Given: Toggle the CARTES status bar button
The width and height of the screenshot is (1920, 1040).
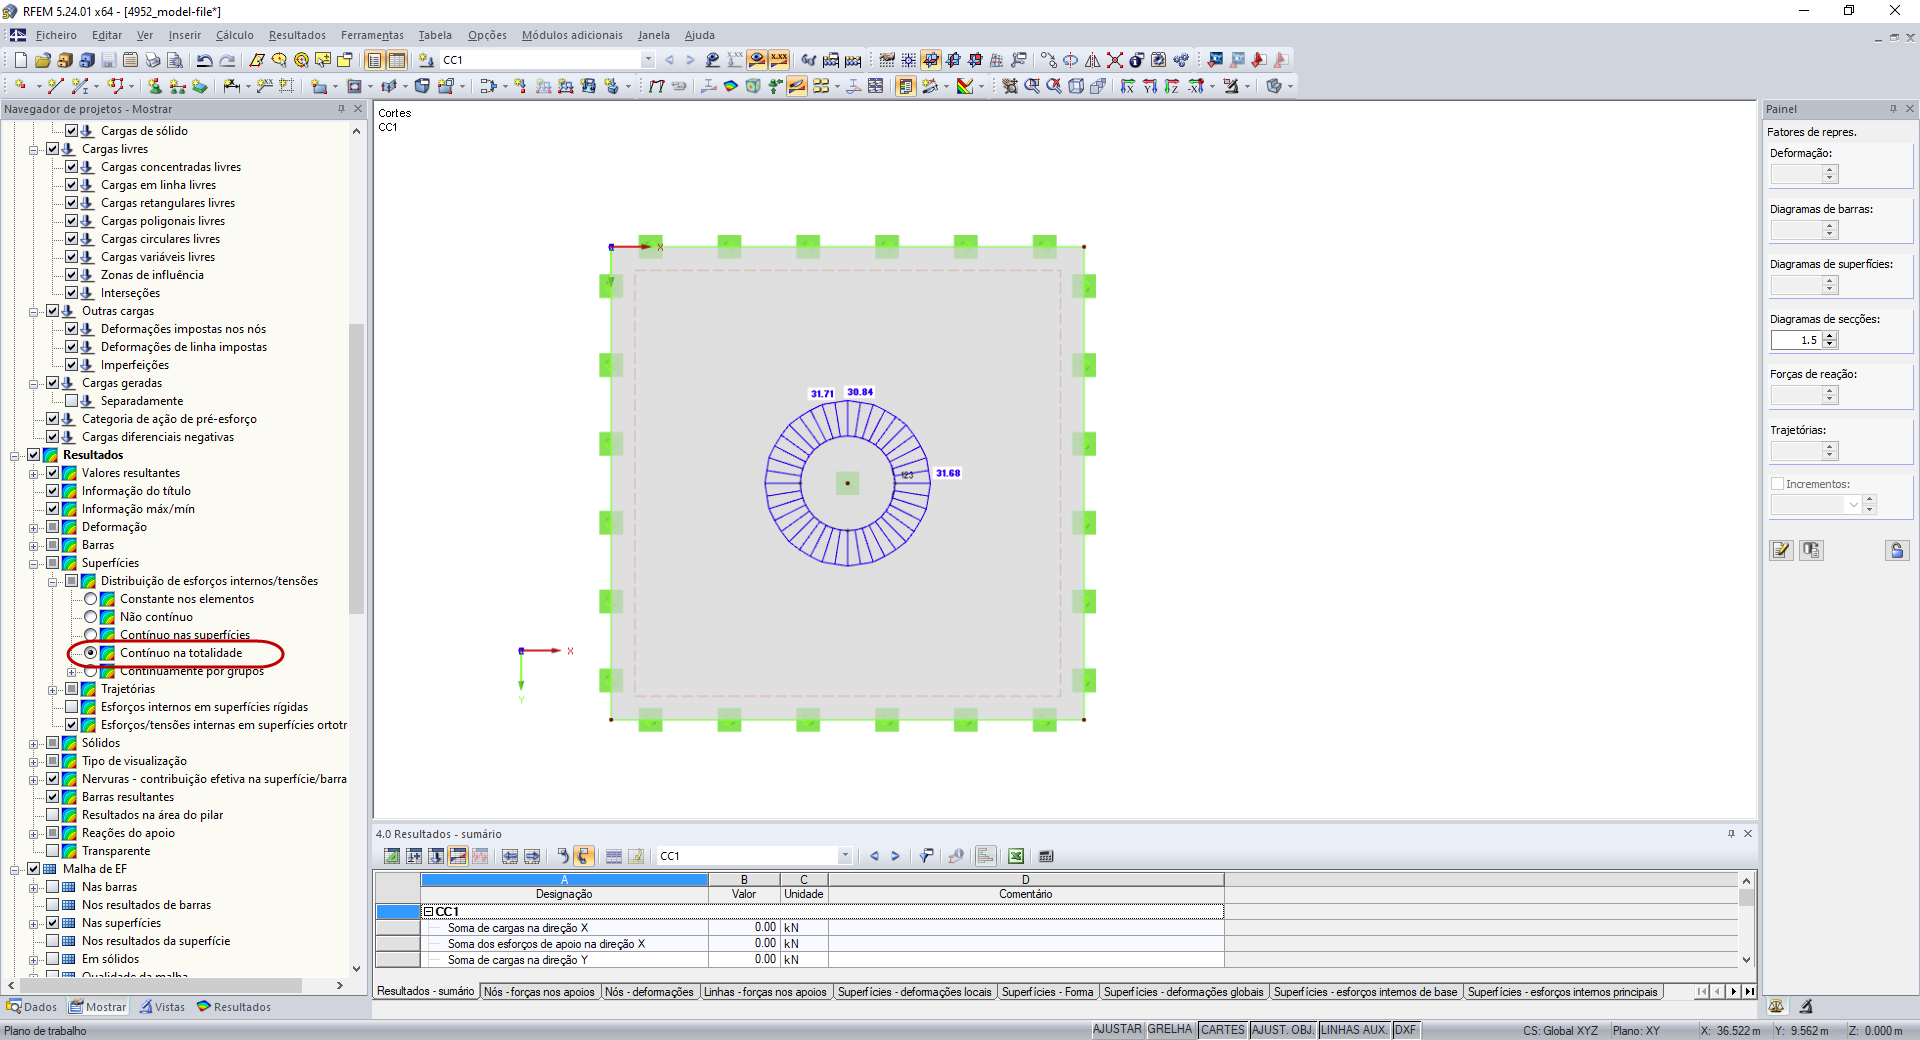Looking at the screenshot, I should coord(1223,1030).
